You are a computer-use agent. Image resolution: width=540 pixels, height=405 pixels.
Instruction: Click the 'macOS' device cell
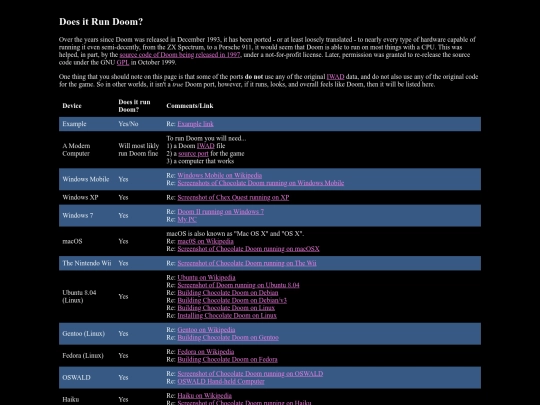(72, 241)
